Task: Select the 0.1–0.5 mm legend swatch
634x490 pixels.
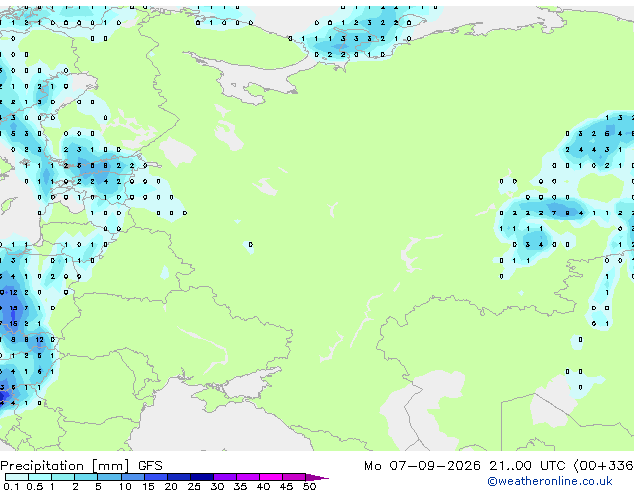Action: click(x=17, y=477)
